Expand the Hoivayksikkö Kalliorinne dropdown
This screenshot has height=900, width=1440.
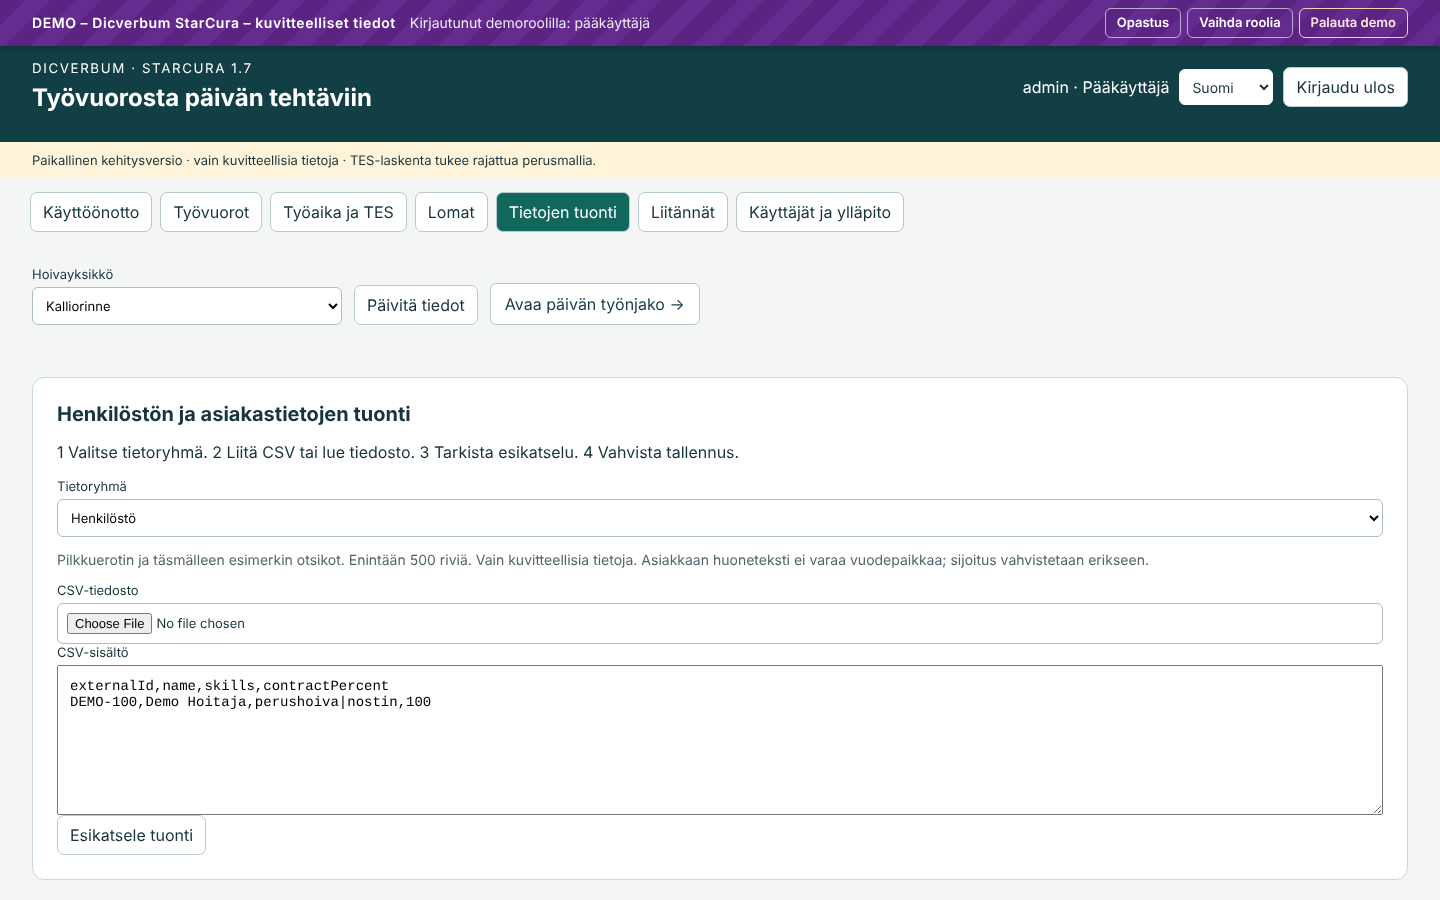(187, 306)
